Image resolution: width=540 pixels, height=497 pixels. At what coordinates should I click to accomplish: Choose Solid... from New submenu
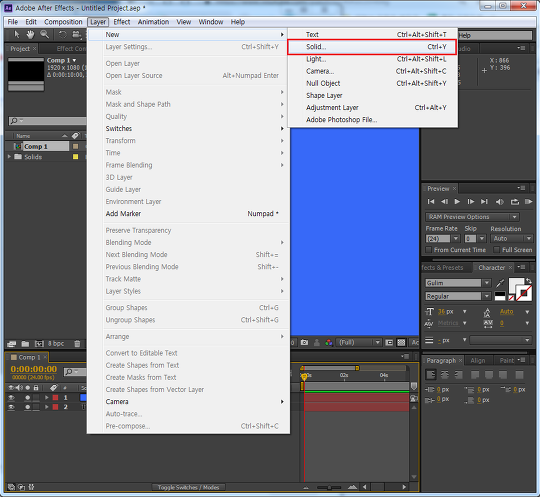point(372,47)
